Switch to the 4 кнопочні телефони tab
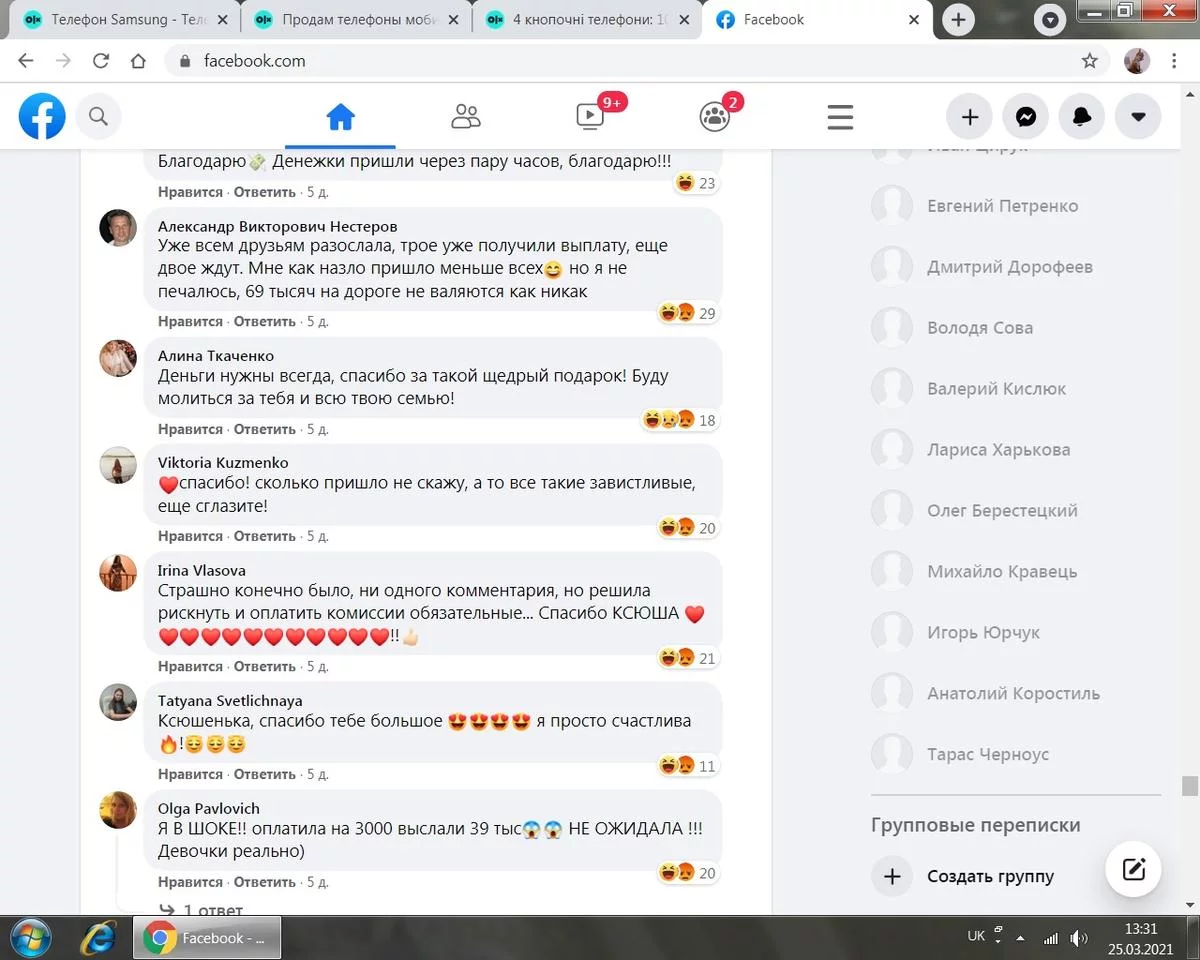1200x960 pixels. point(586,20)
